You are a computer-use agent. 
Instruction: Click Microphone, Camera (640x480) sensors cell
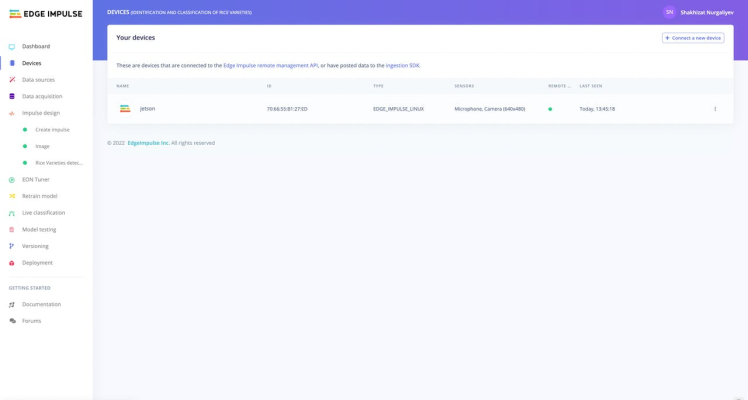click(x=489, y=109)
